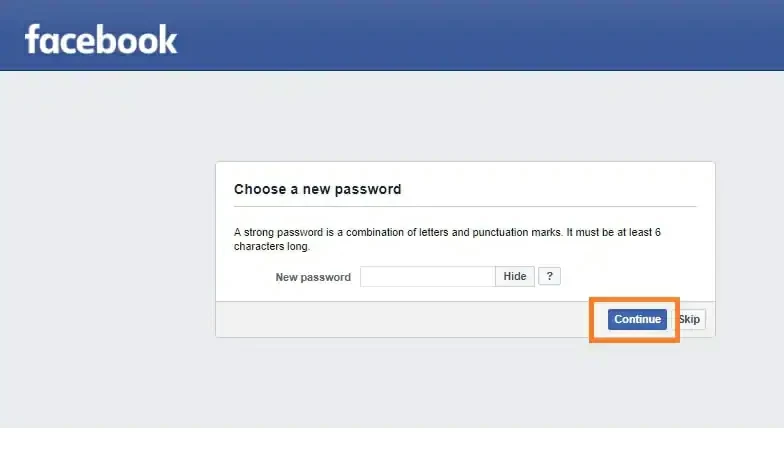
Task: Click the blue header bar area
Action: click(392, 35)
